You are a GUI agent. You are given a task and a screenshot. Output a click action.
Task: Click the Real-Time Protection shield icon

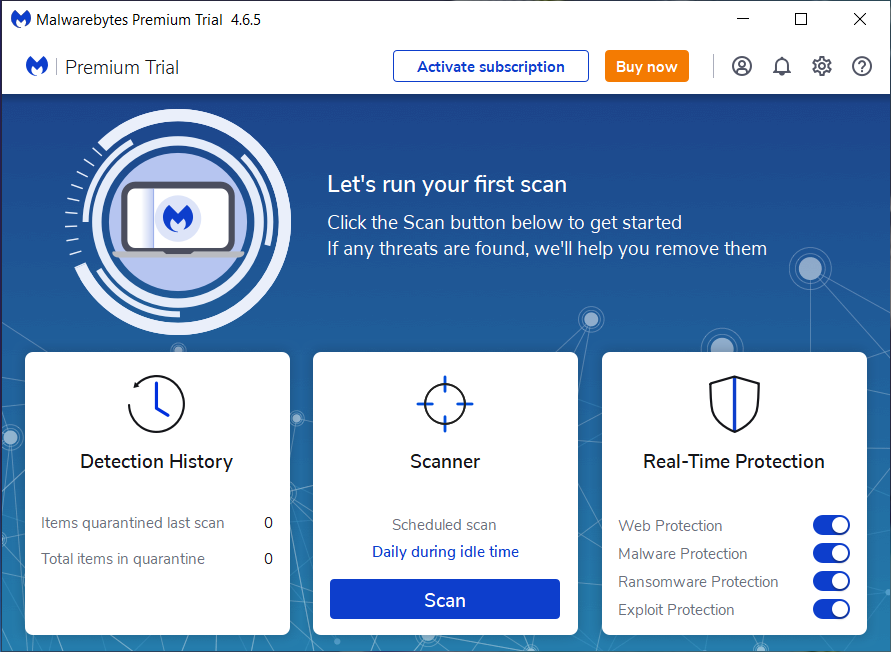734,404
